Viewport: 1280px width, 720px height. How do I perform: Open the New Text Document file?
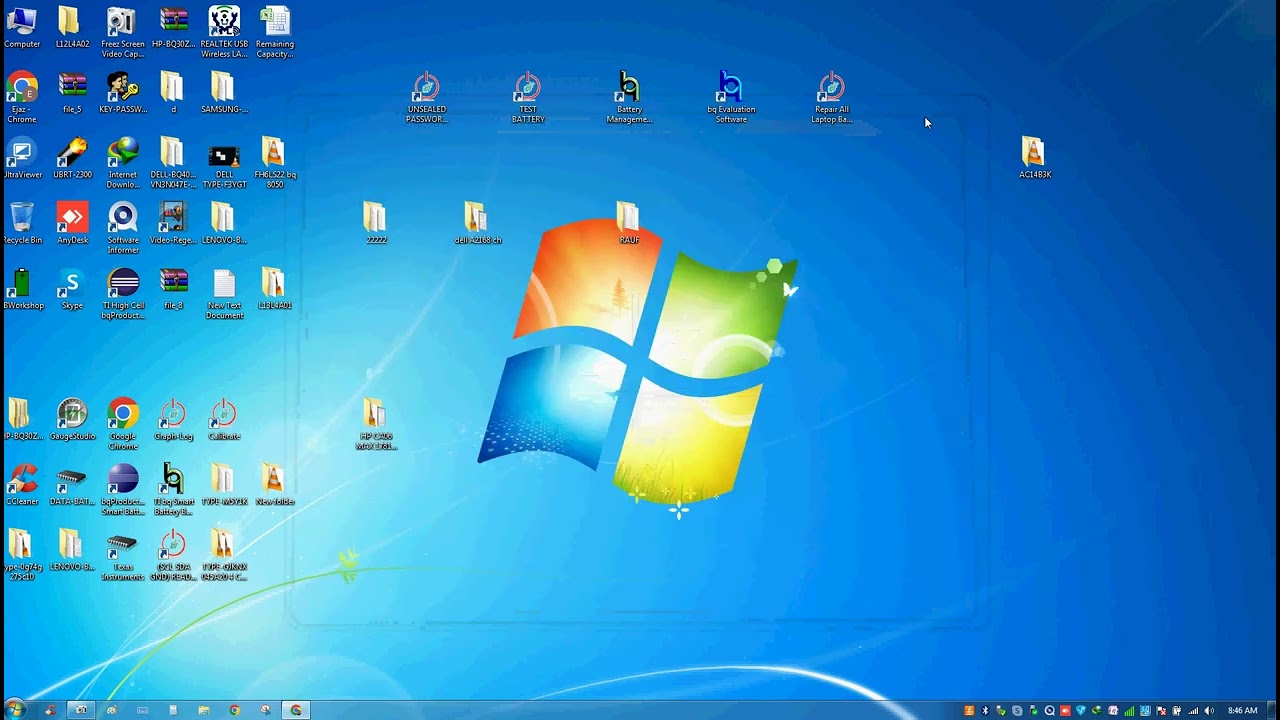click(224, 294)
